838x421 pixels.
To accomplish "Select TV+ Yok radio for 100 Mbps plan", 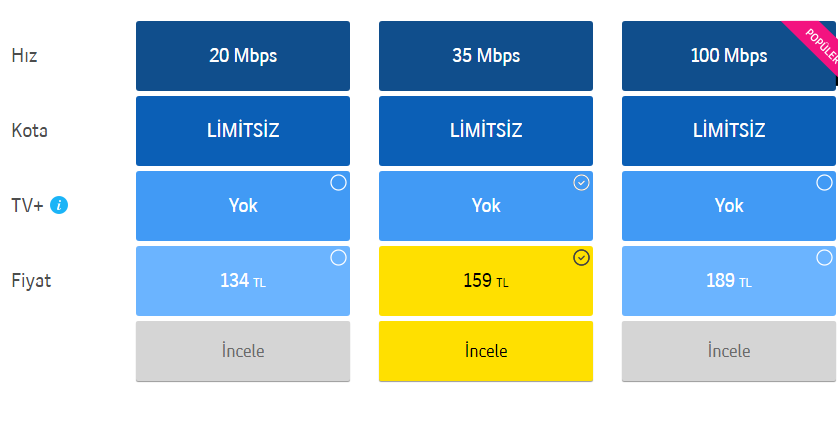I will [x=824, y=183].
